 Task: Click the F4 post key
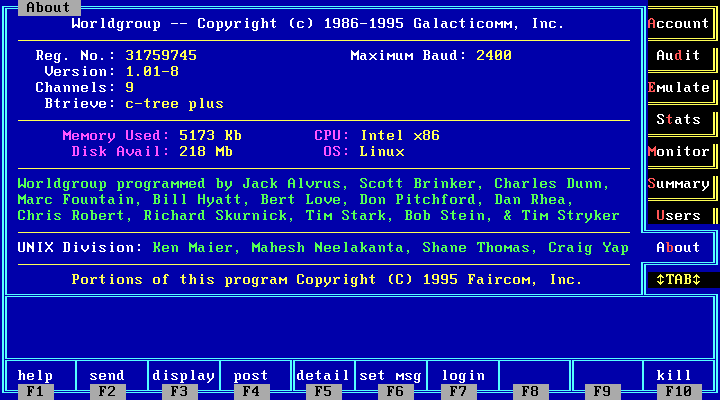click(x=252, y=383)
